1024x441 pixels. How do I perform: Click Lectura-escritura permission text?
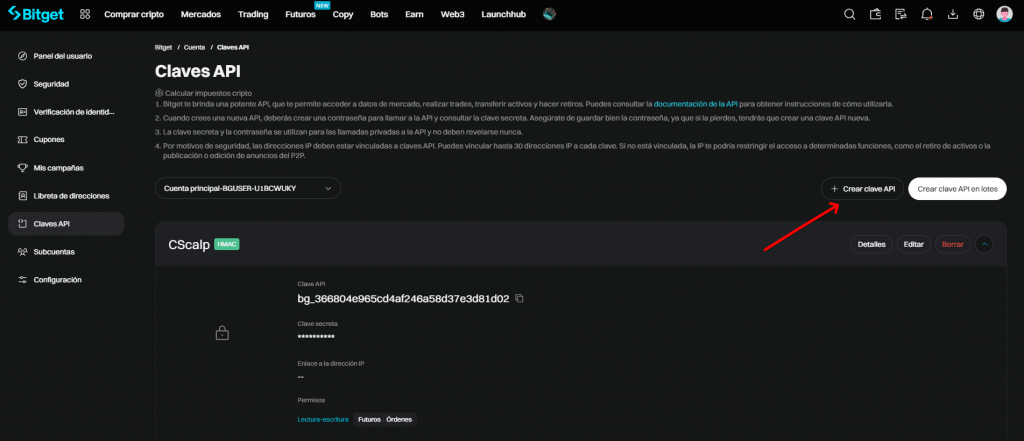[323, 419]
